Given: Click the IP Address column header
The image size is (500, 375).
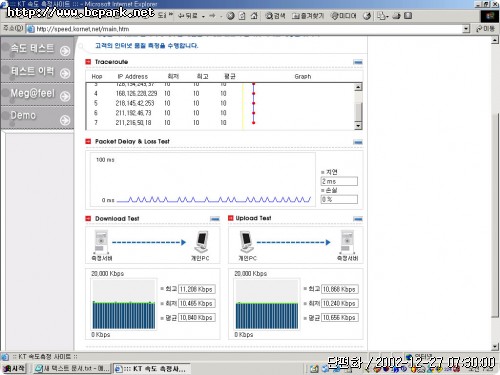Looking at the screenshot, I should point(132,76).
